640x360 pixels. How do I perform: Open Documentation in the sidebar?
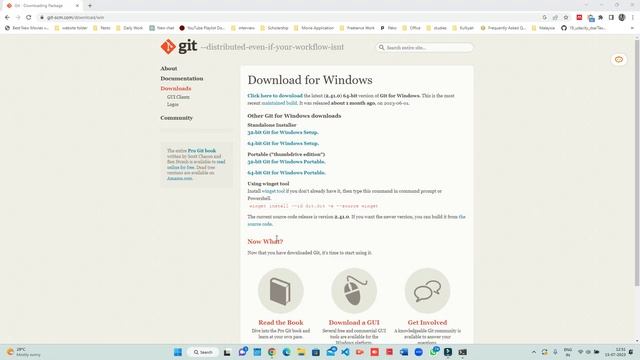point(182,78)
